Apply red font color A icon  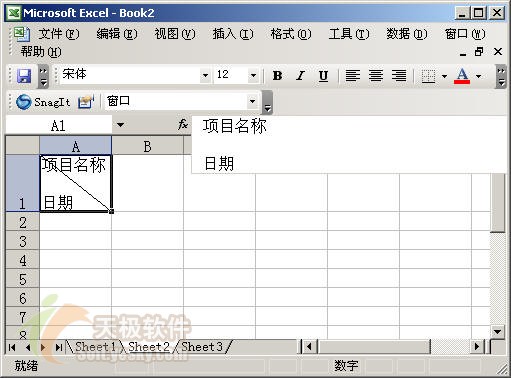coord(462,76)
